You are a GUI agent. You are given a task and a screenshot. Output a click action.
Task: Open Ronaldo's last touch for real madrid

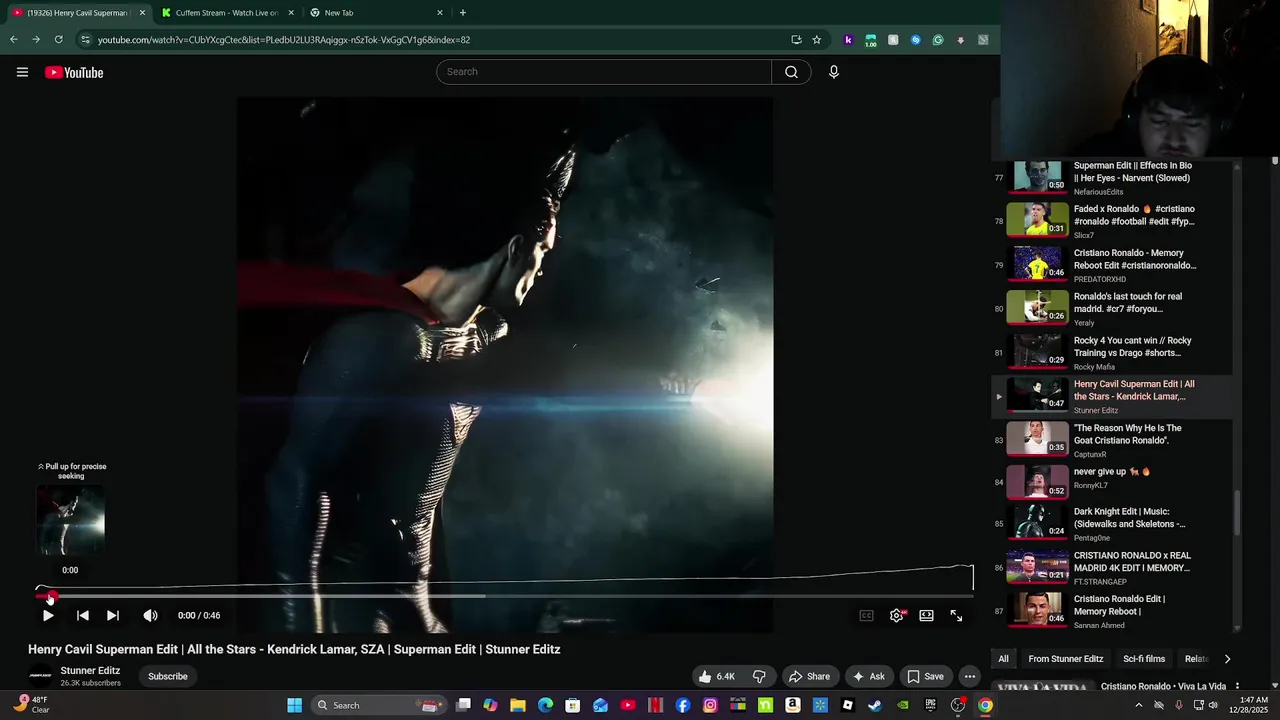tap(1110, 309)
